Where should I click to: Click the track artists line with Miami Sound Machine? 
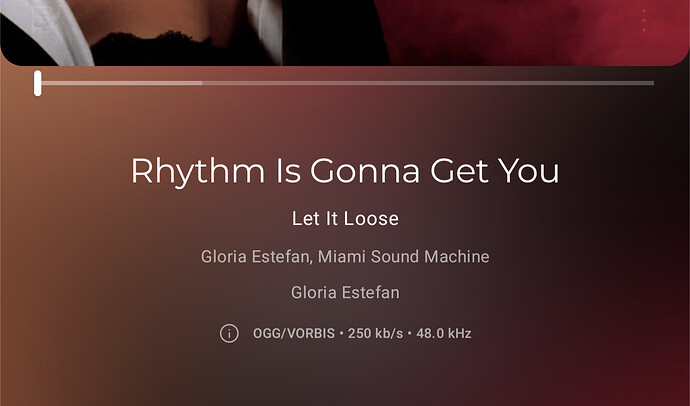(345, 256)
